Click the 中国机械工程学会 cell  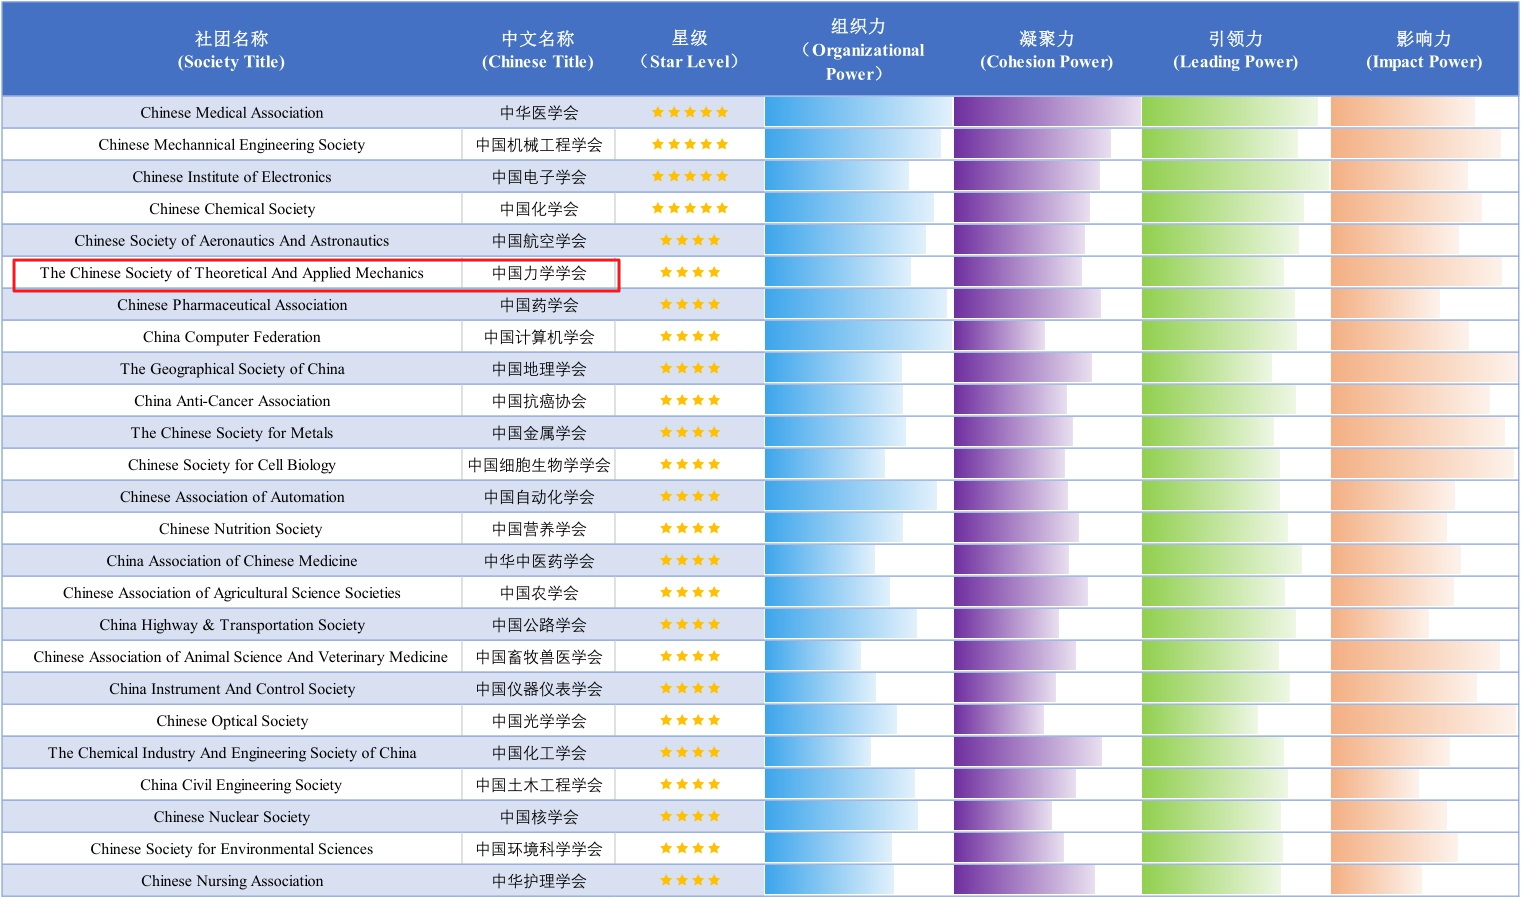539,145
